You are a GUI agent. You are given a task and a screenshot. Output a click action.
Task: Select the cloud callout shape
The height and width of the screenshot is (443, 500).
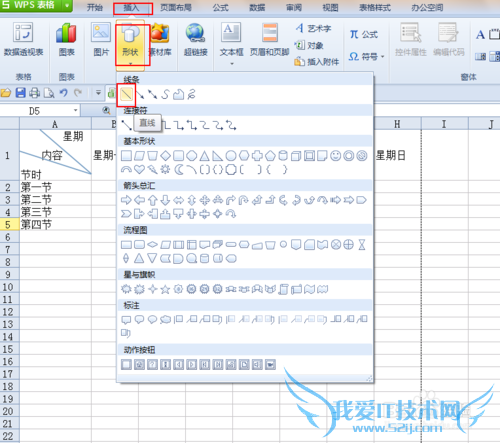[x=165, y=320]
